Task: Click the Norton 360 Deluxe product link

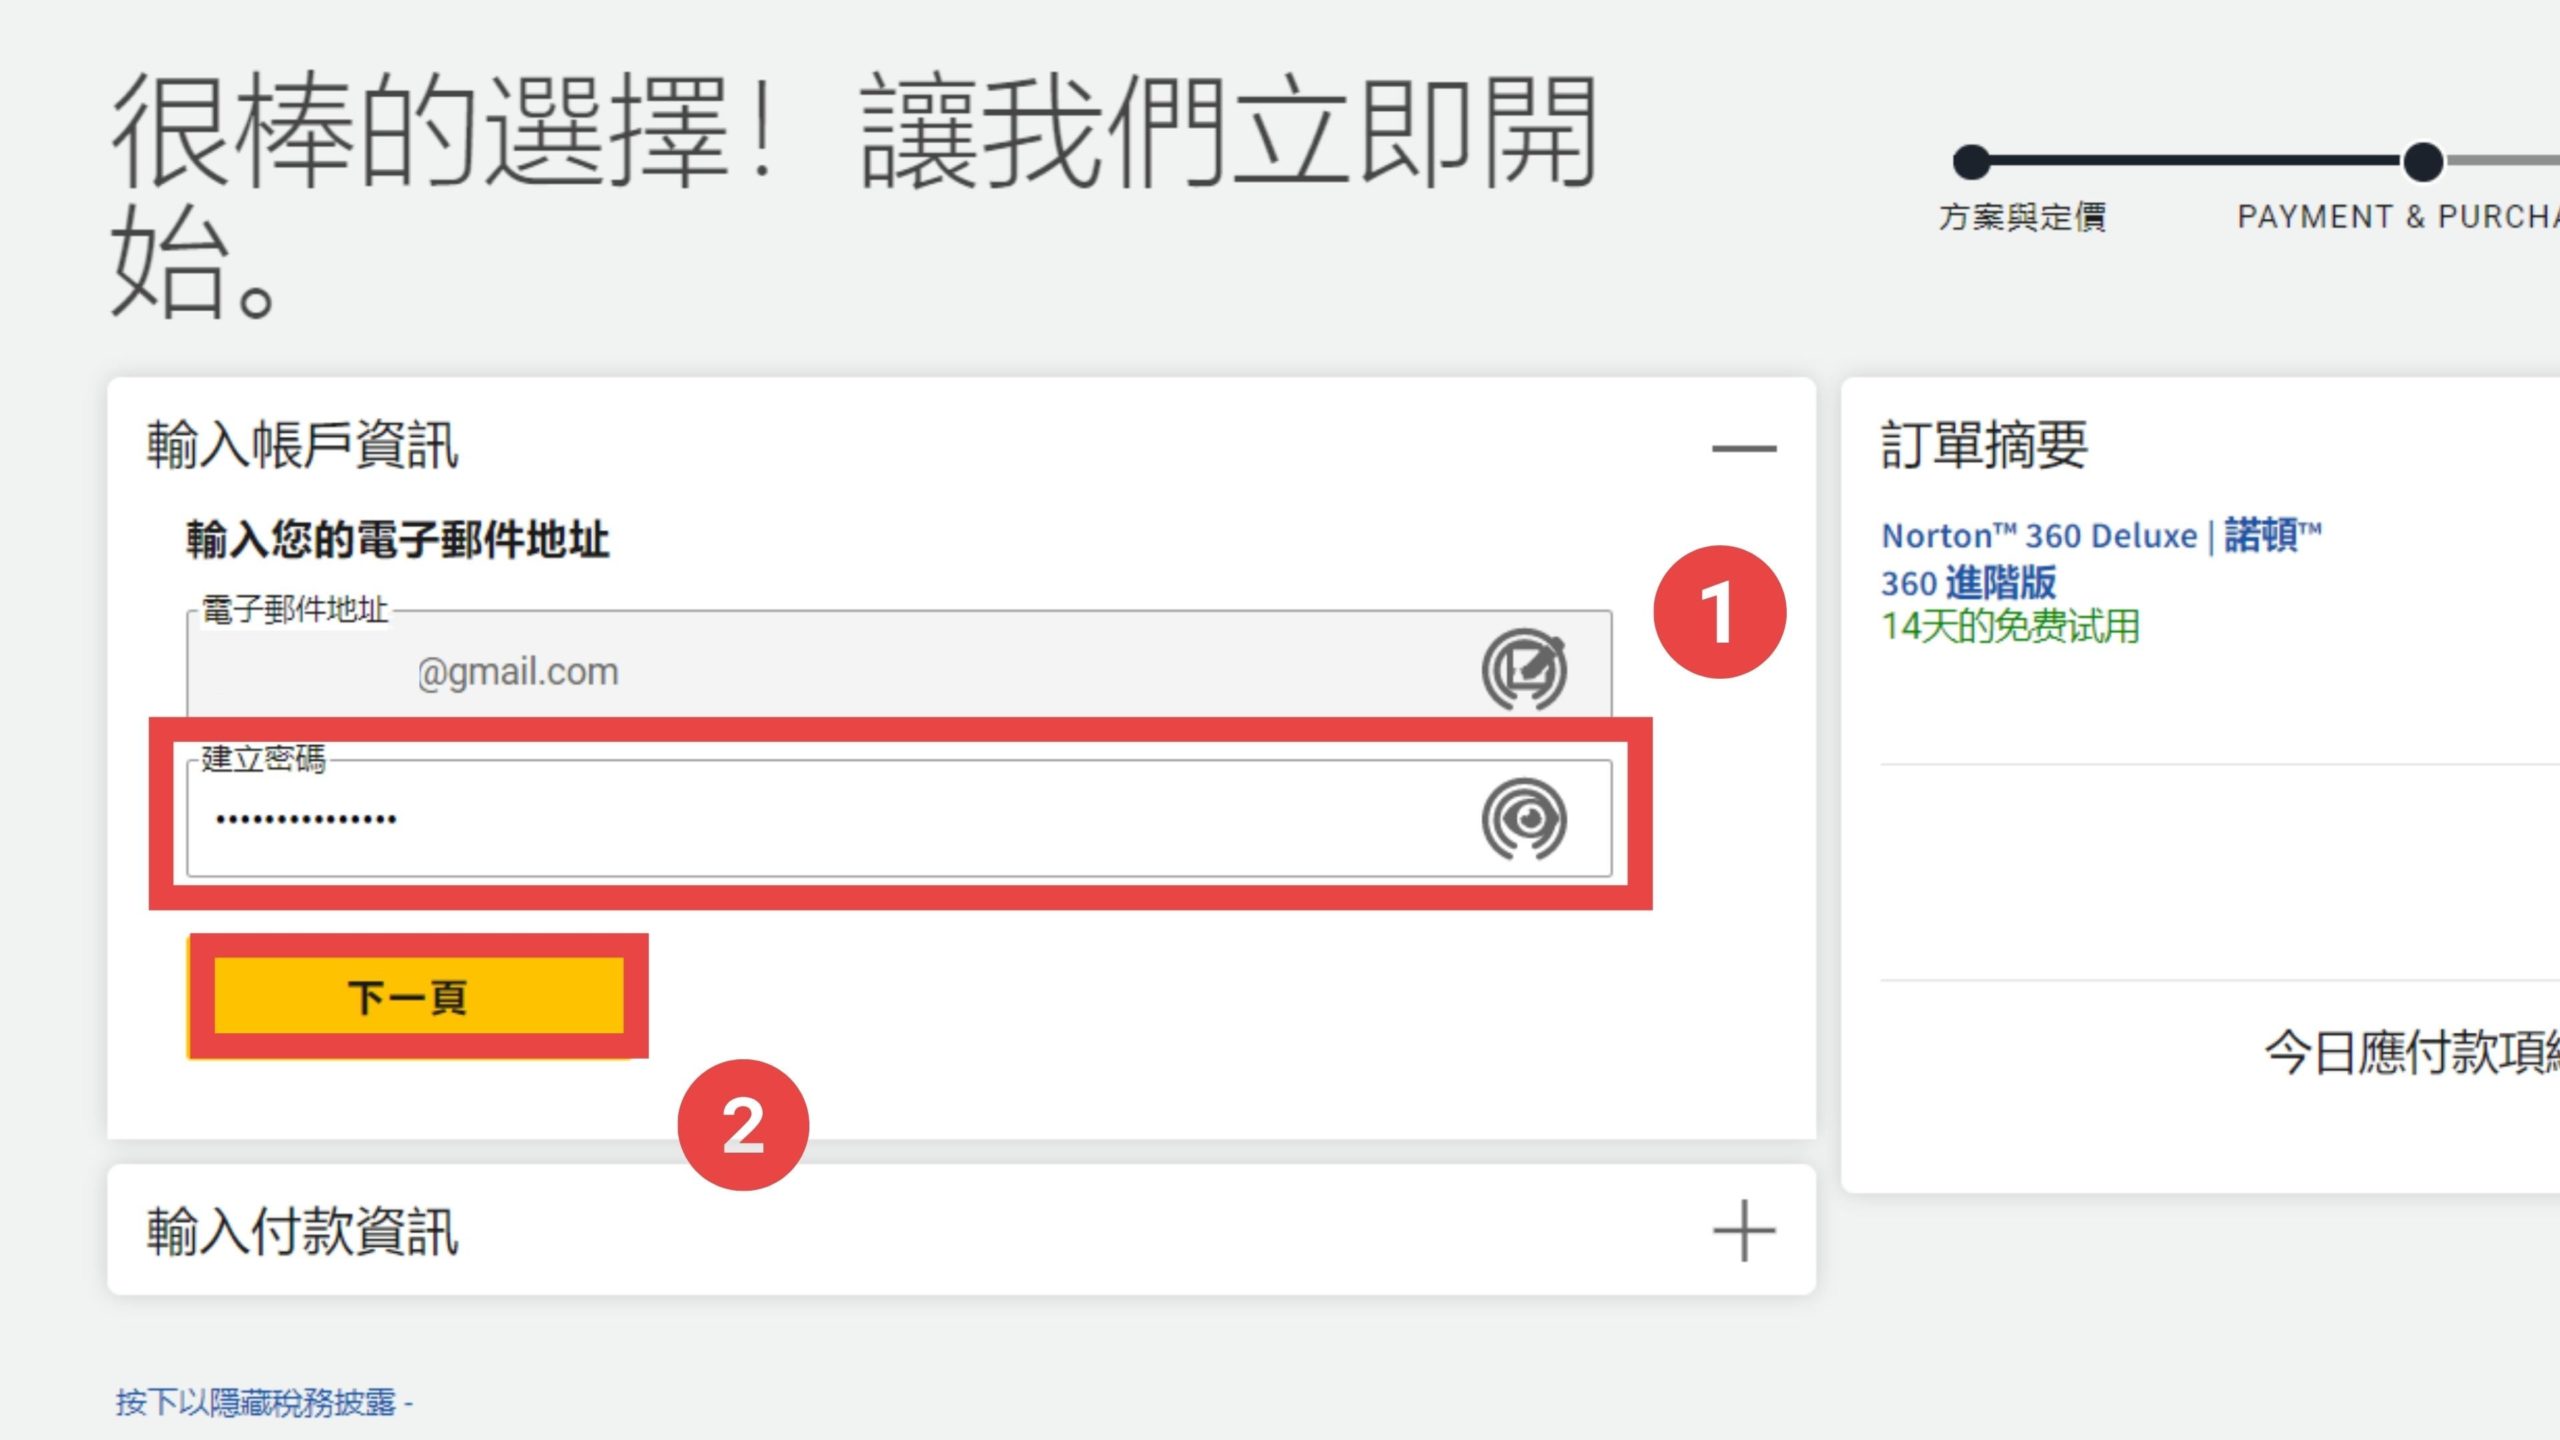Action: coord(2101,558)
